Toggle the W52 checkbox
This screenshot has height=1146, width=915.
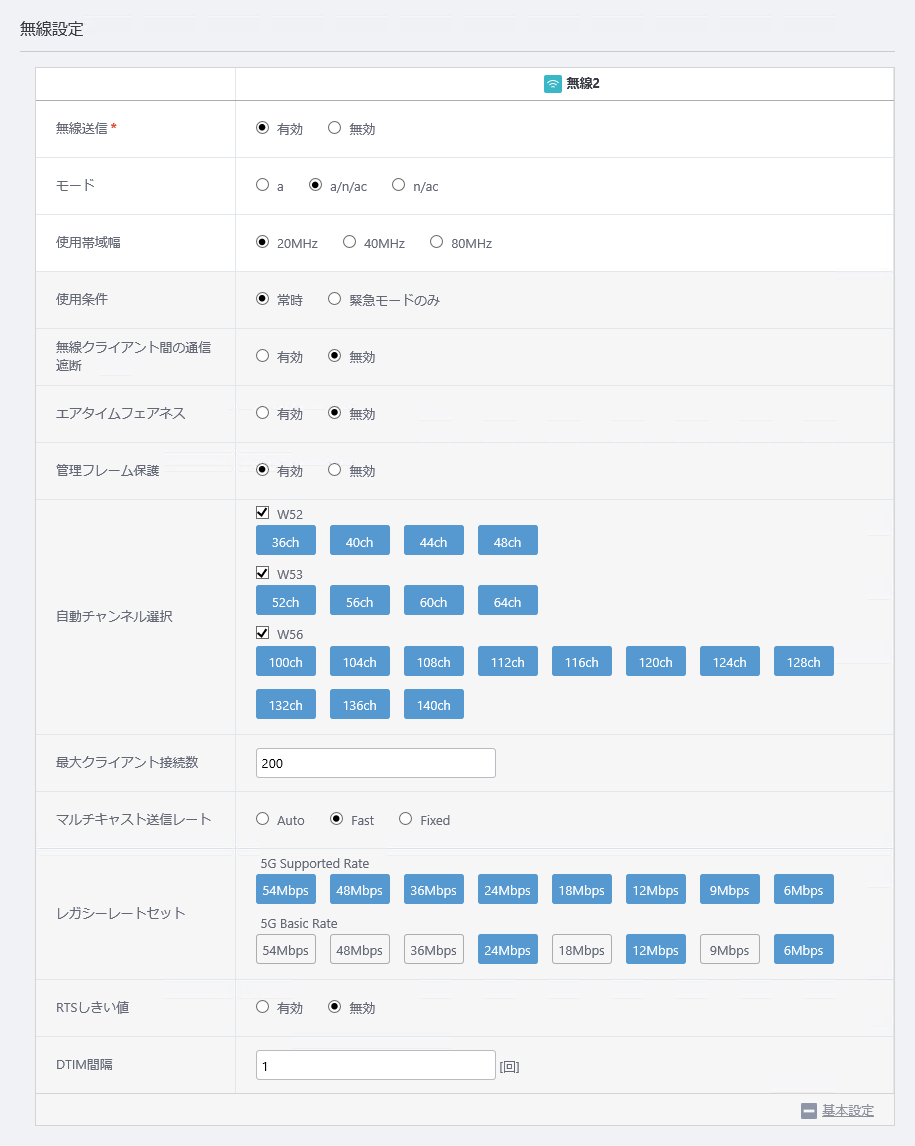(x=262, y=513)
